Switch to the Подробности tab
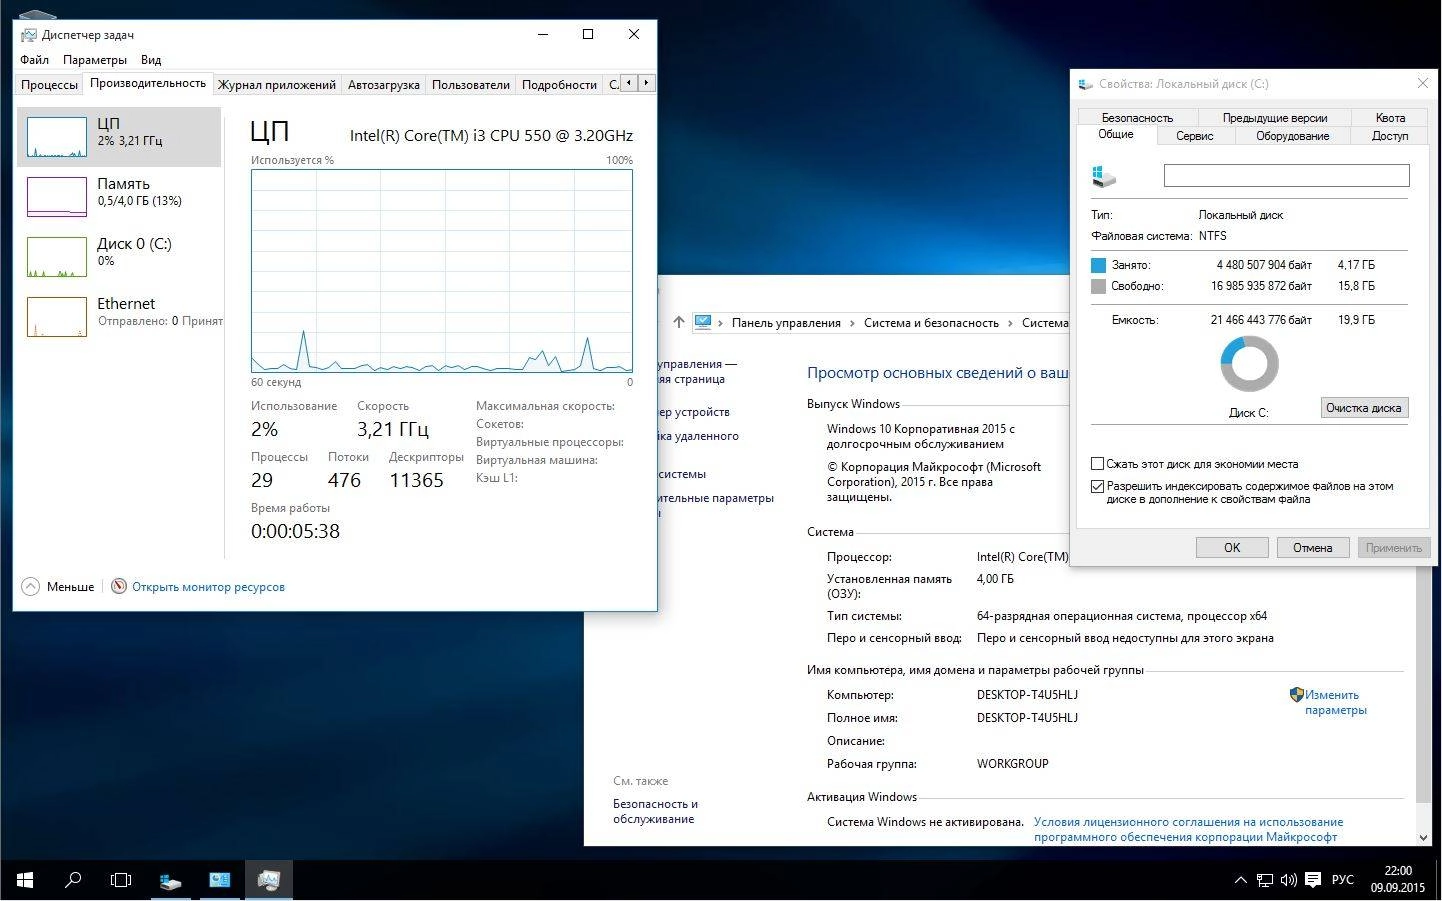Viewport: 1442px width, 901px height. 559,85
